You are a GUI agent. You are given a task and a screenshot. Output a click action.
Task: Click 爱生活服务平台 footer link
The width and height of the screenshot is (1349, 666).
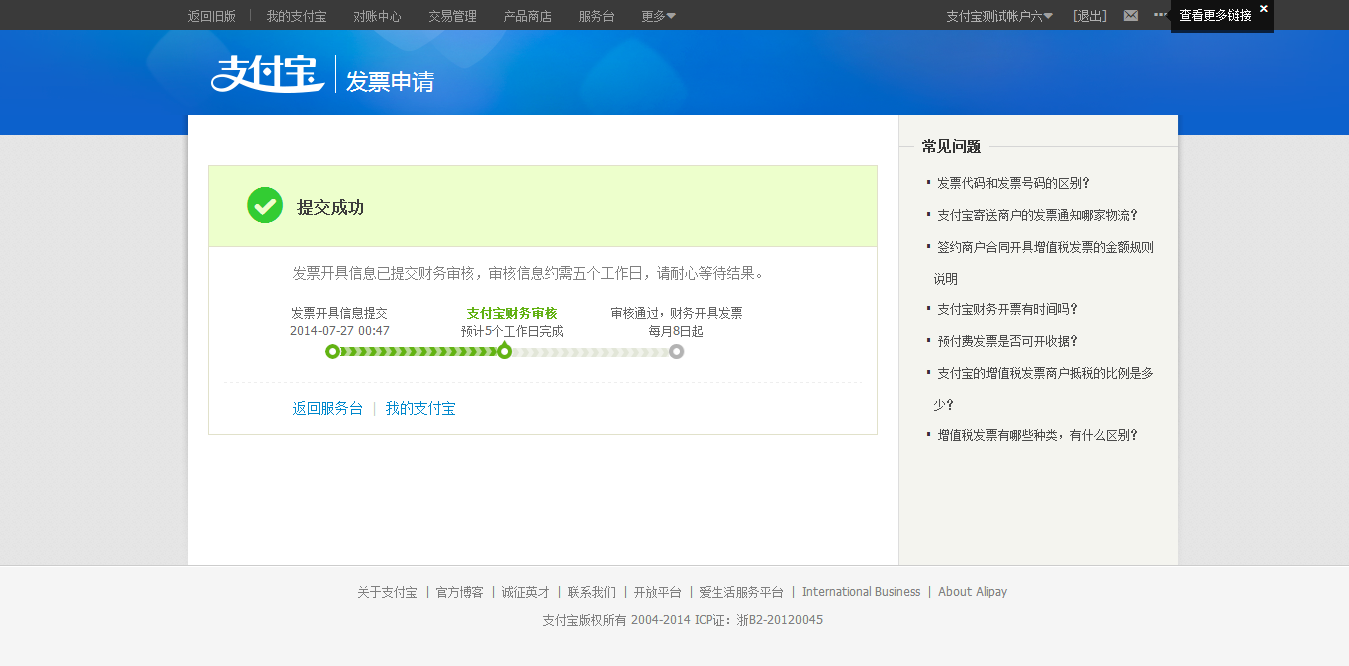tap(742, 592)
